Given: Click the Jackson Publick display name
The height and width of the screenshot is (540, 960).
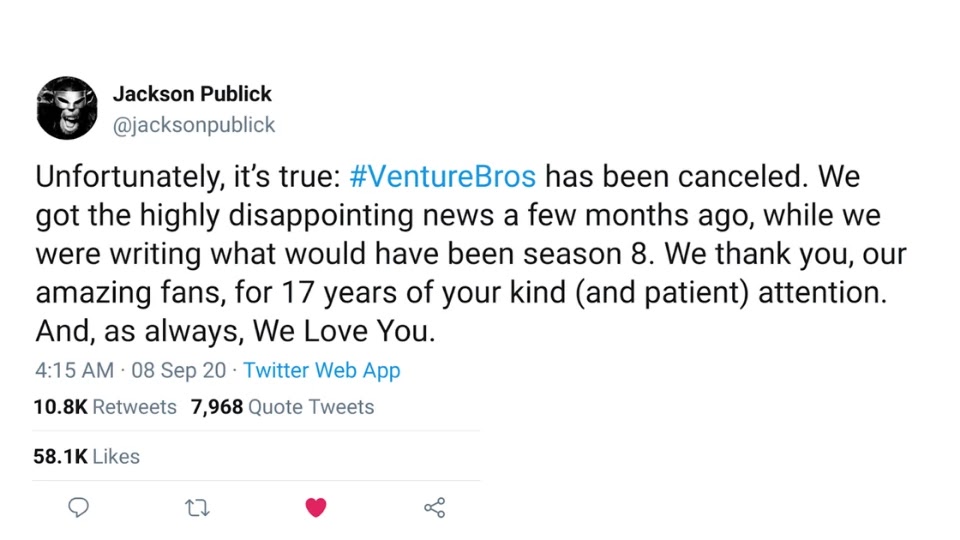Looking at the screenshot, I should [192, 94].
